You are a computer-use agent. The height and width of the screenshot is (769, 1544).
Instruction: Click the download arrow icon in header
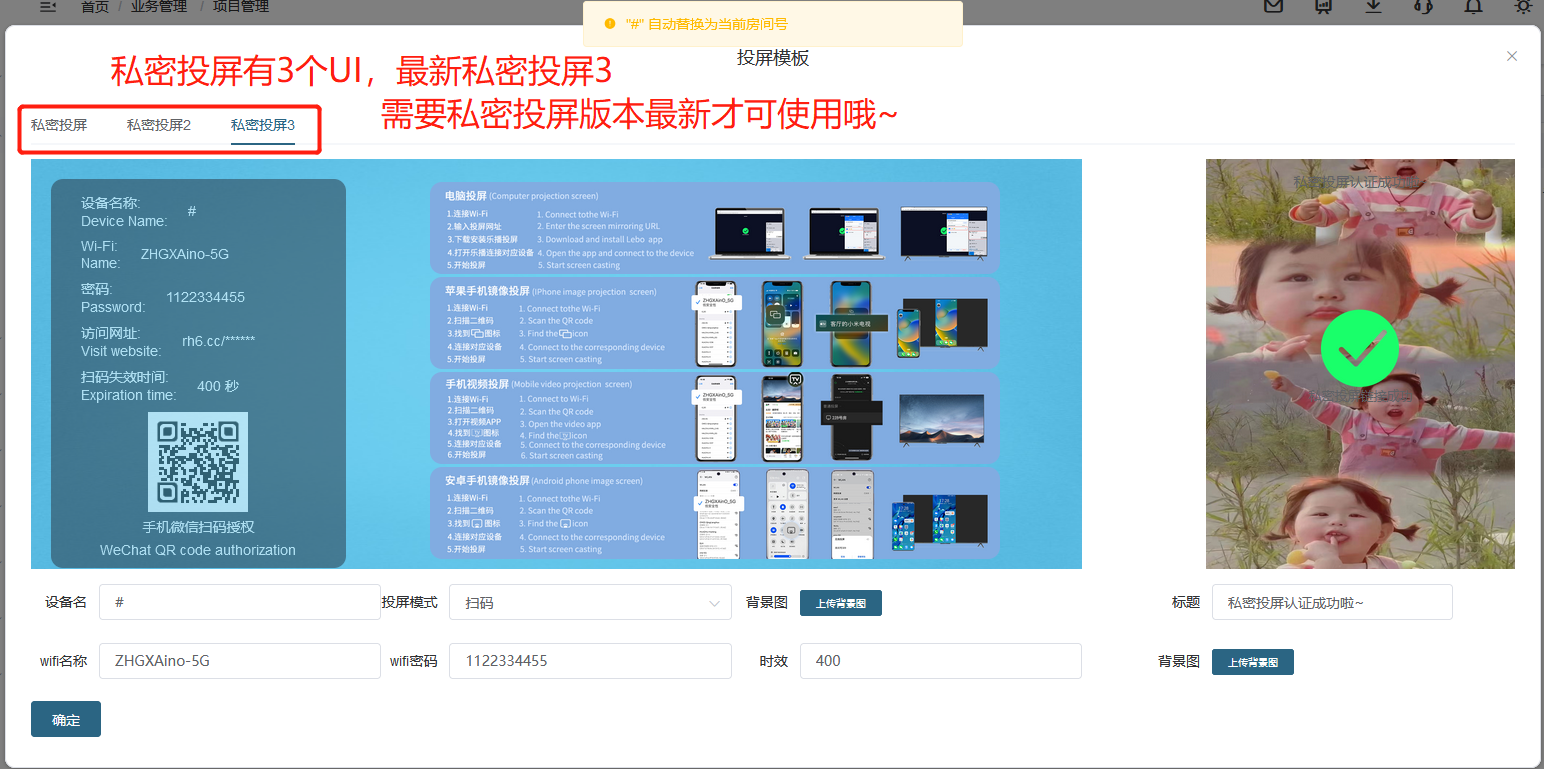point(1374,7)
